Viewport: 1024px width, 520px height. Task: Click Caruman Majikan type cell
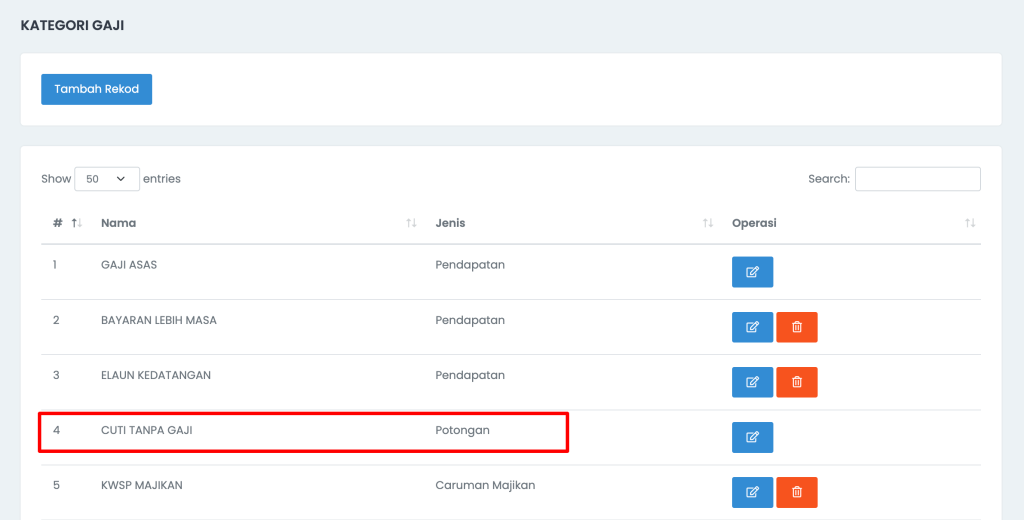(485, 485)
